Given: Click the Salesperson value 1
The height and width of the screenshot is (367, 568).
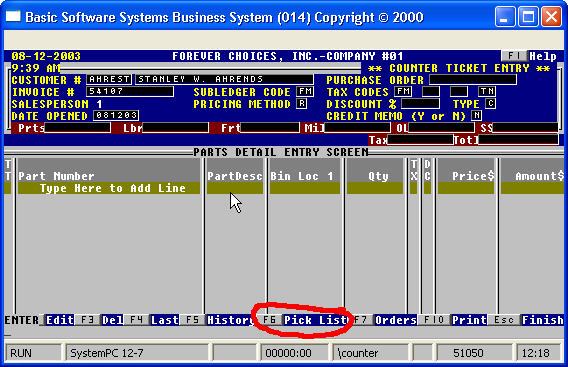Looking at the screenshot, I should [x=99, y=104].
